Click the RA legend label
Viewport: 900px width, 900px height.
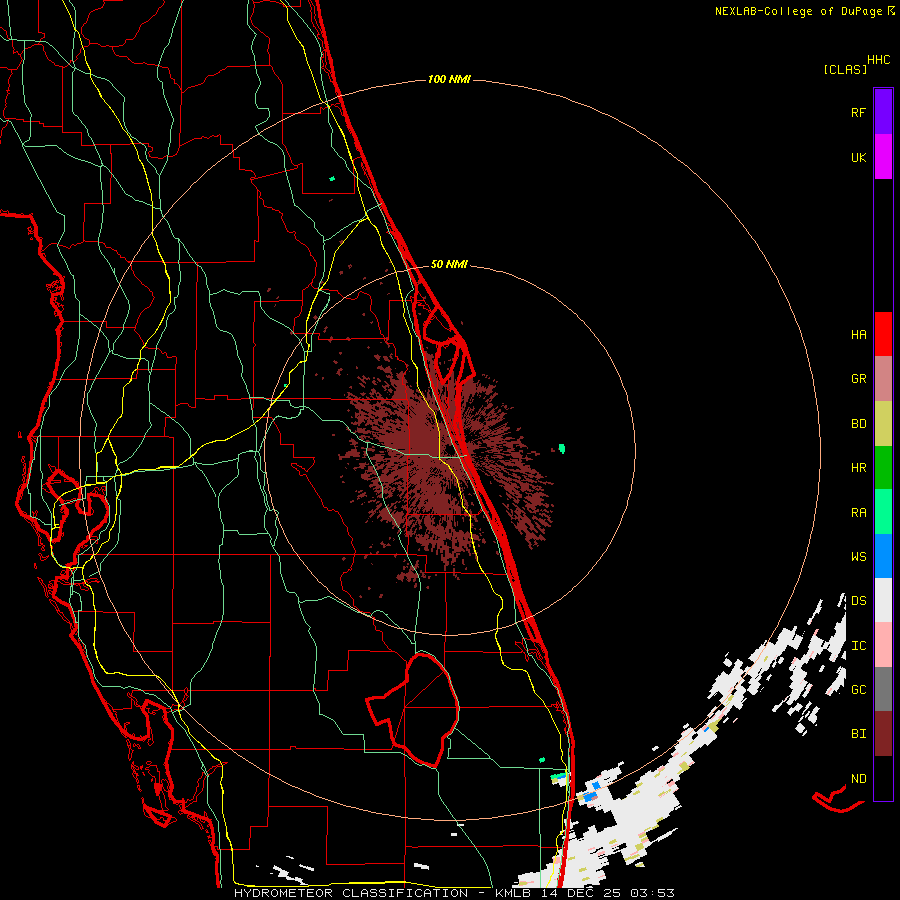[x=858, y=513]
